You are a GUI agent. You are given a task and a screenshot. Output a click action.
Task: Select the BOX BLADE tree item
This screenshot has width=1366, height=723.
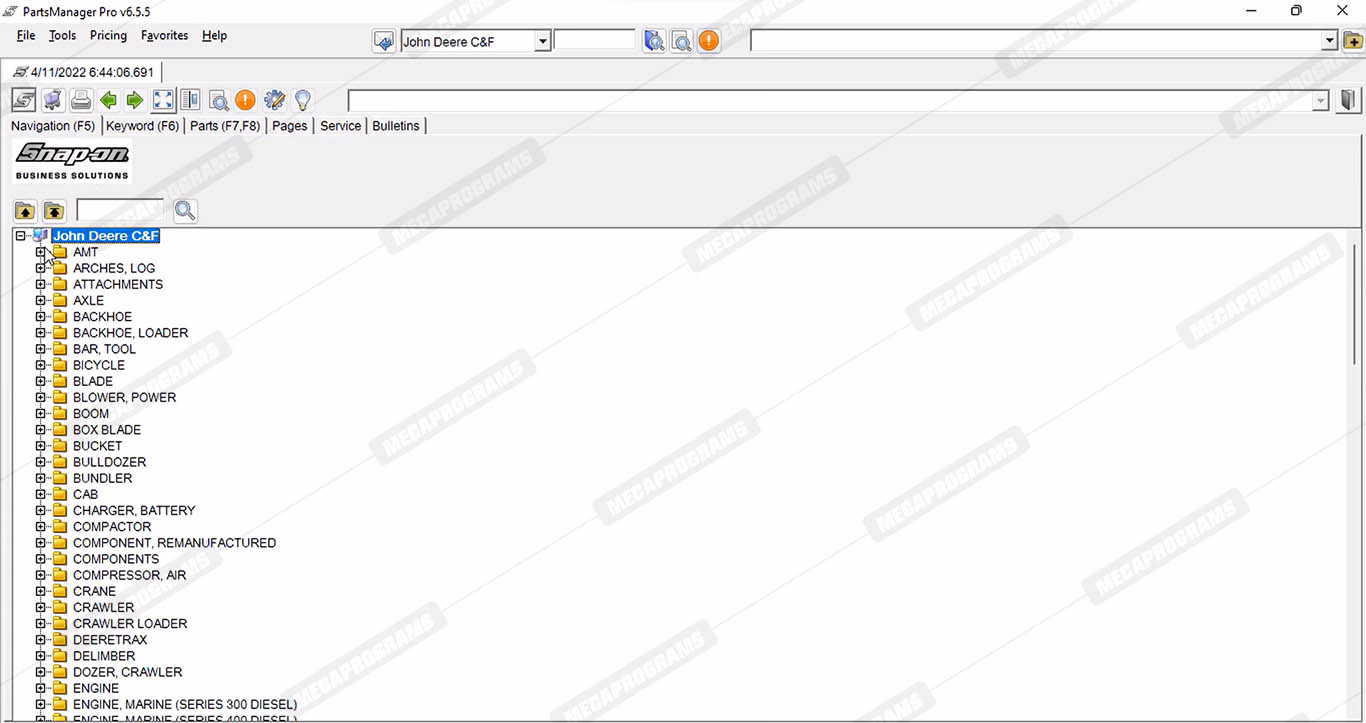click(107, 430)
